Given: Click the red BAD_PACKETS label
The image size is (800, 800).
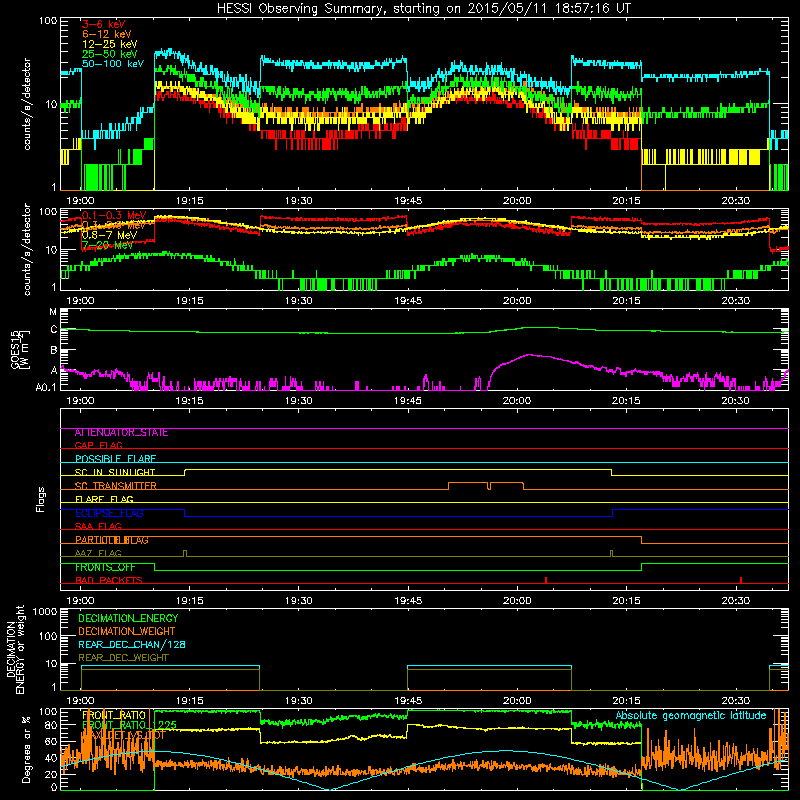Looking at the screenshot, I should (x=109, y=580).
